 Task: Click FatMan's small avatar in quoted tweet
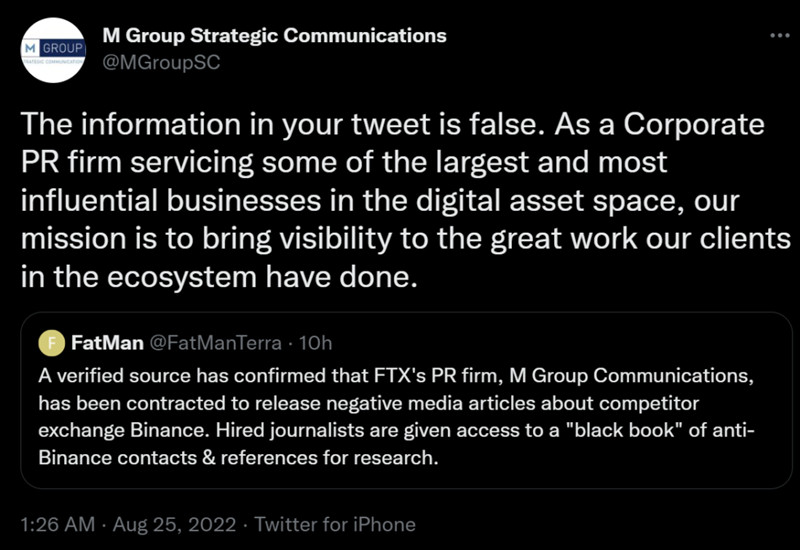(51, 343)
